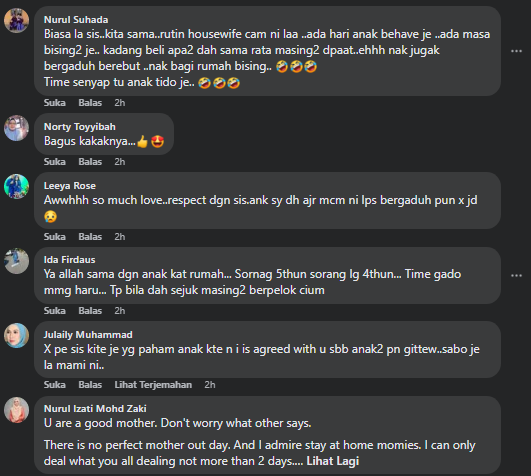The height and width of the screenshot is (476, 531).
Task: Open Nurul Izati Mohd Zaki's avatar
Action: (16, 410)
